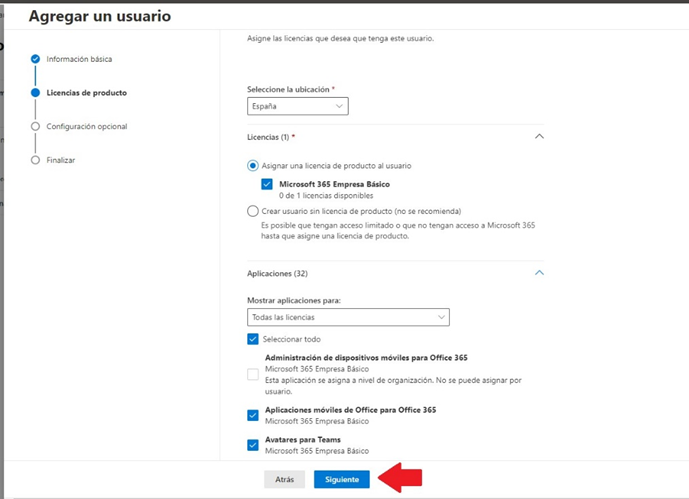Uncheck Aplicaciones móviles de Office checkbox
This screenshot has height=499, width=689.
[253, 415]
